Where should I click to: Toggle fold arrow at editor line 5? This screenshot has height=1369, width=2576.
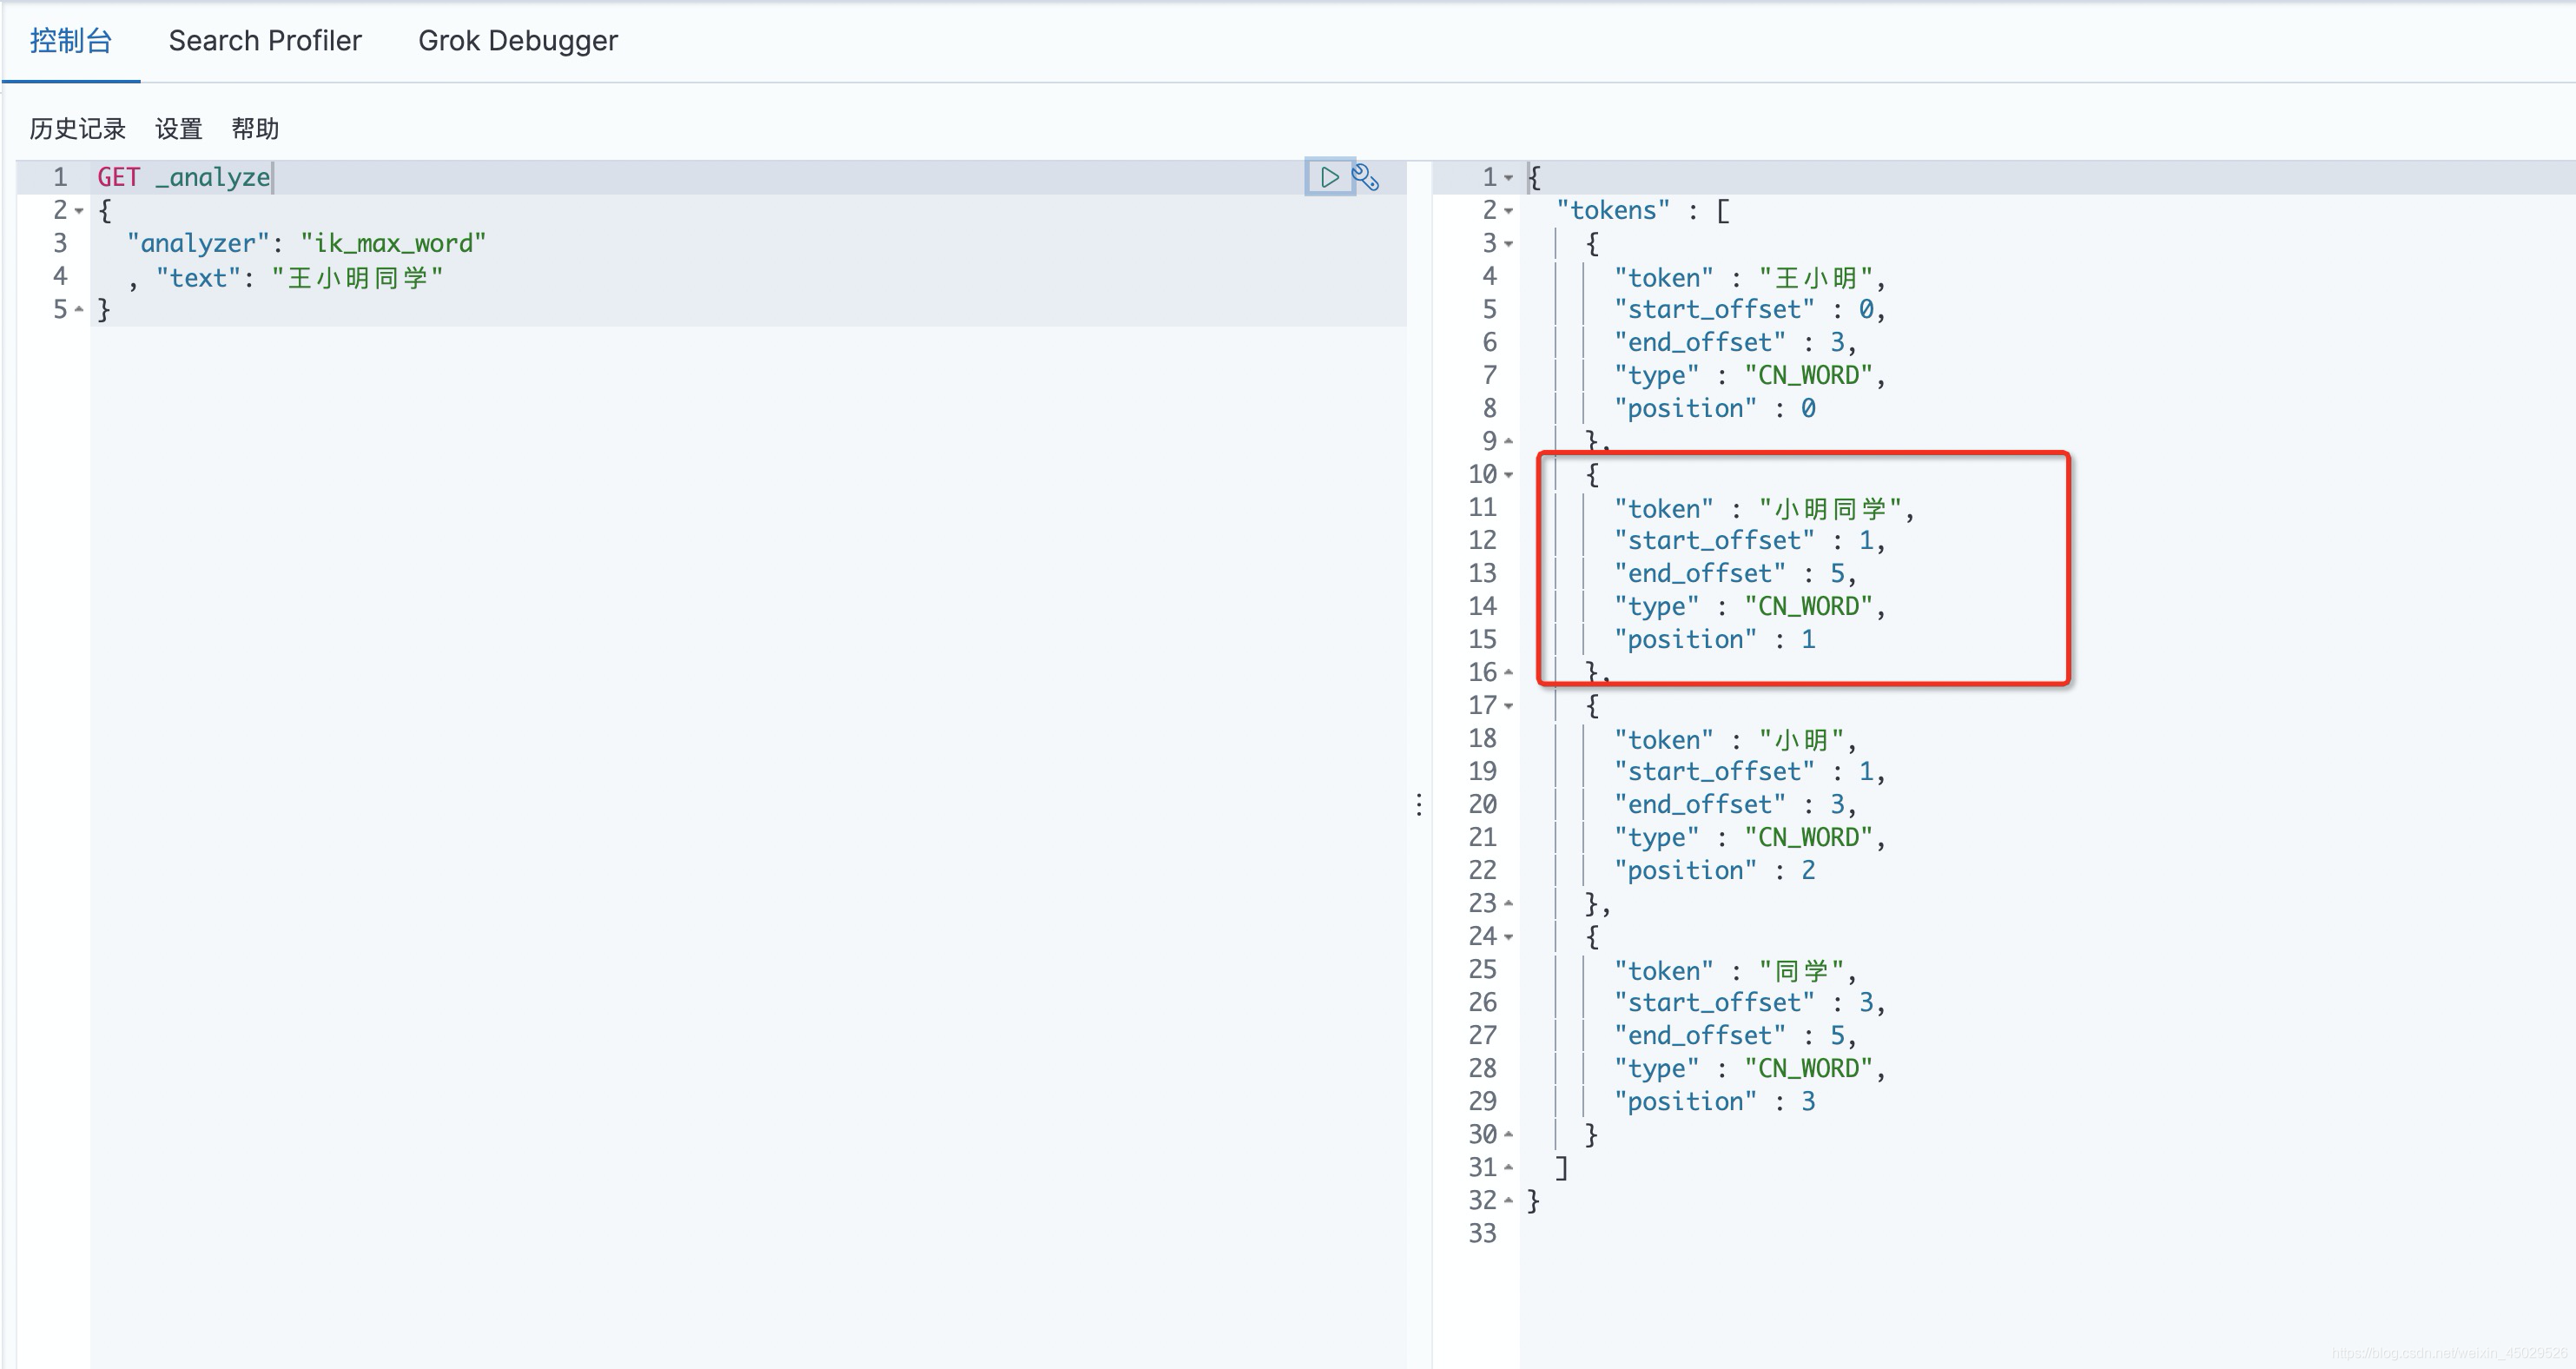coord(79,309)
